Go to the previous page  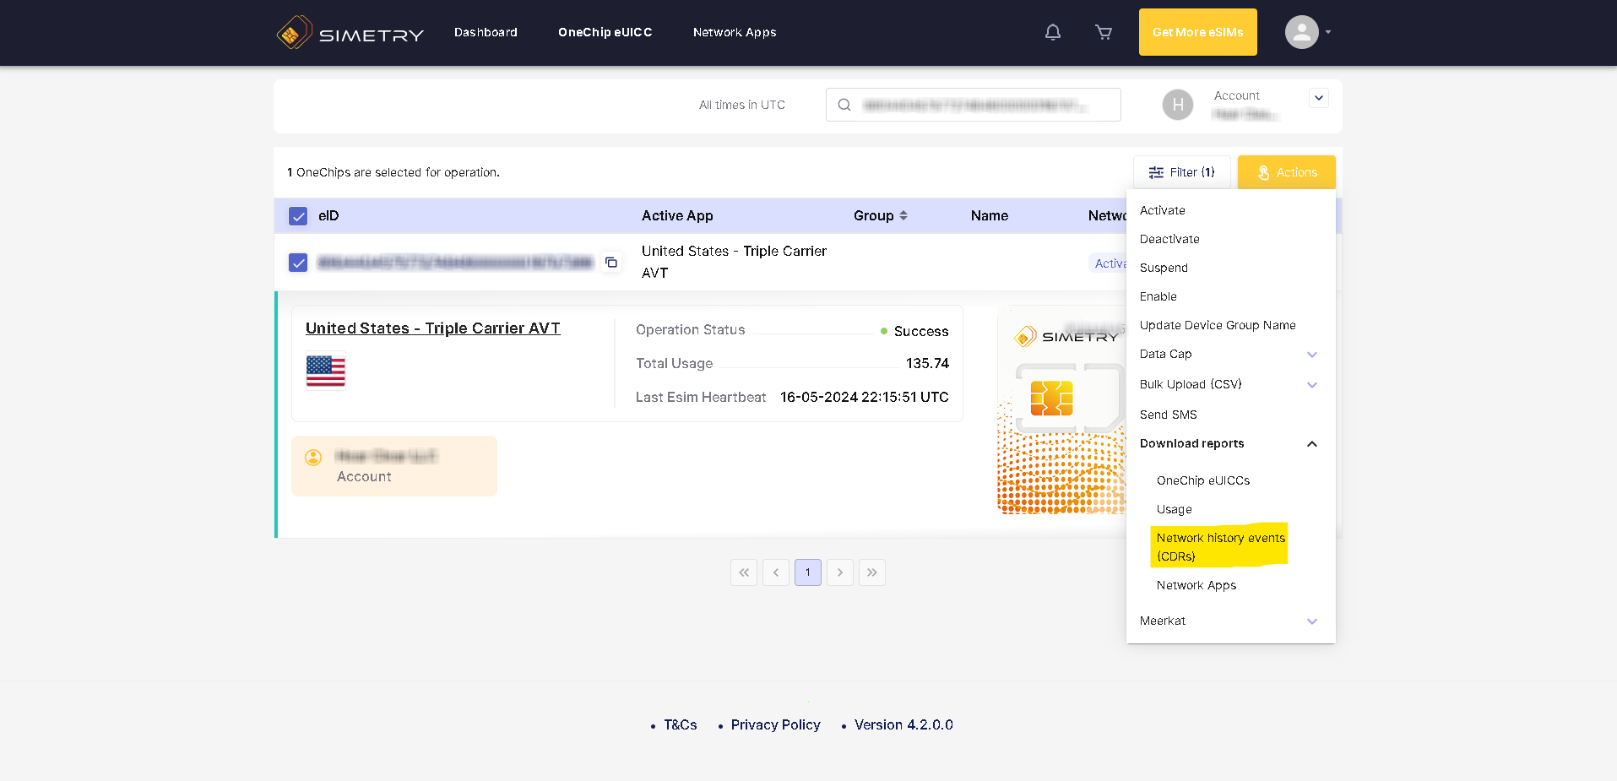(775, 572)
